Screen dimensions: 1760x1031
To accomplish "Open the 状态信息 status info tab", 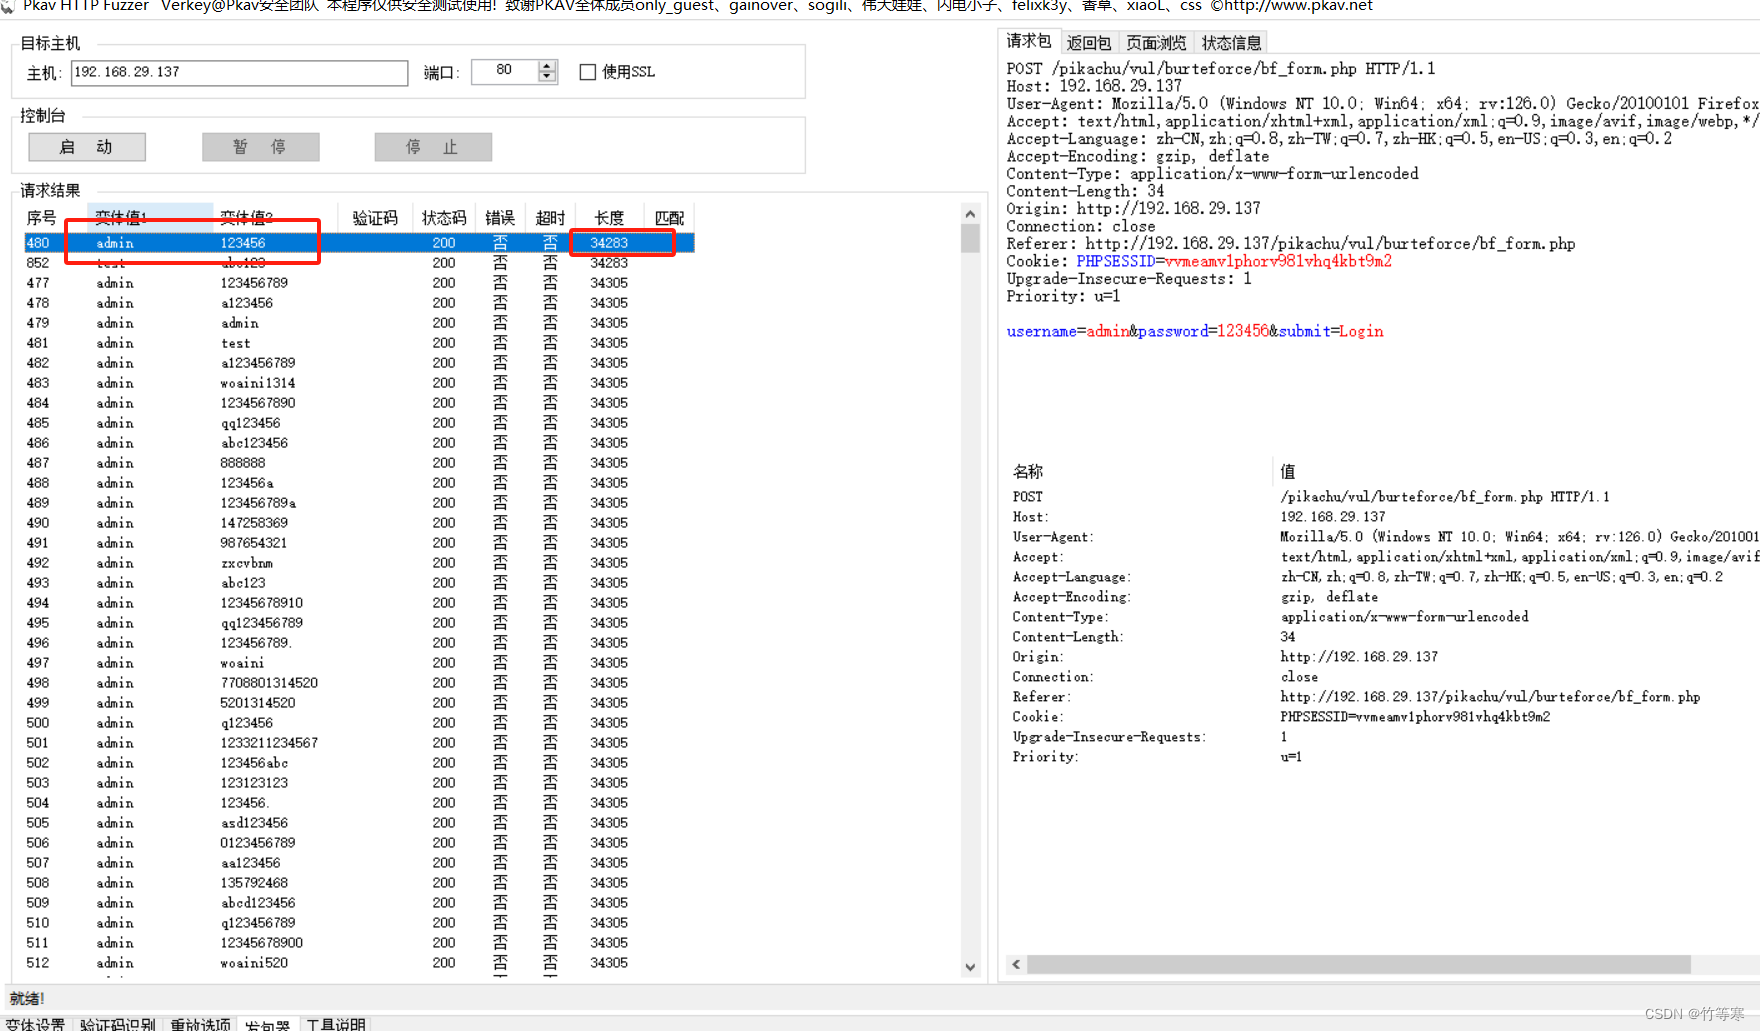I will click(x=1231, y=42).
